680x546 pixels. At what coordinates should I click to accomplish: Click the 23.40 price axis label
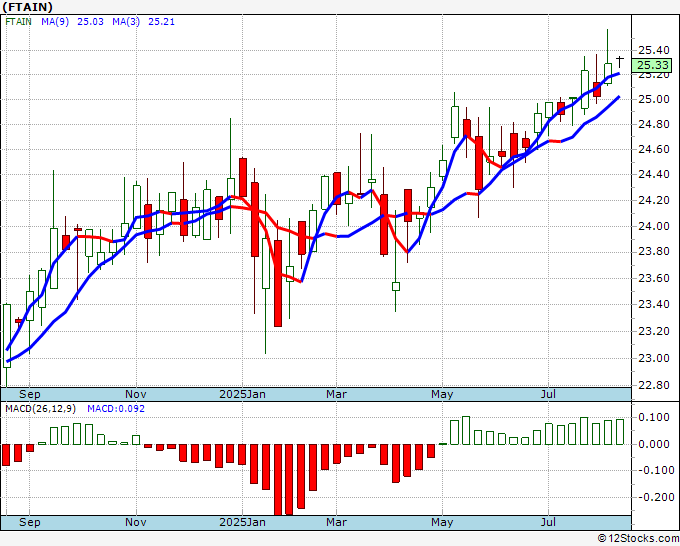click(x=654, y=304)
